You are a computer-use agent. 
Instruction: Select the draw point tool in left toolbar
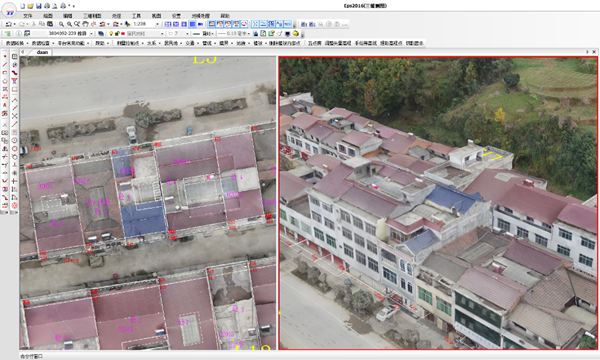(5, 57)
